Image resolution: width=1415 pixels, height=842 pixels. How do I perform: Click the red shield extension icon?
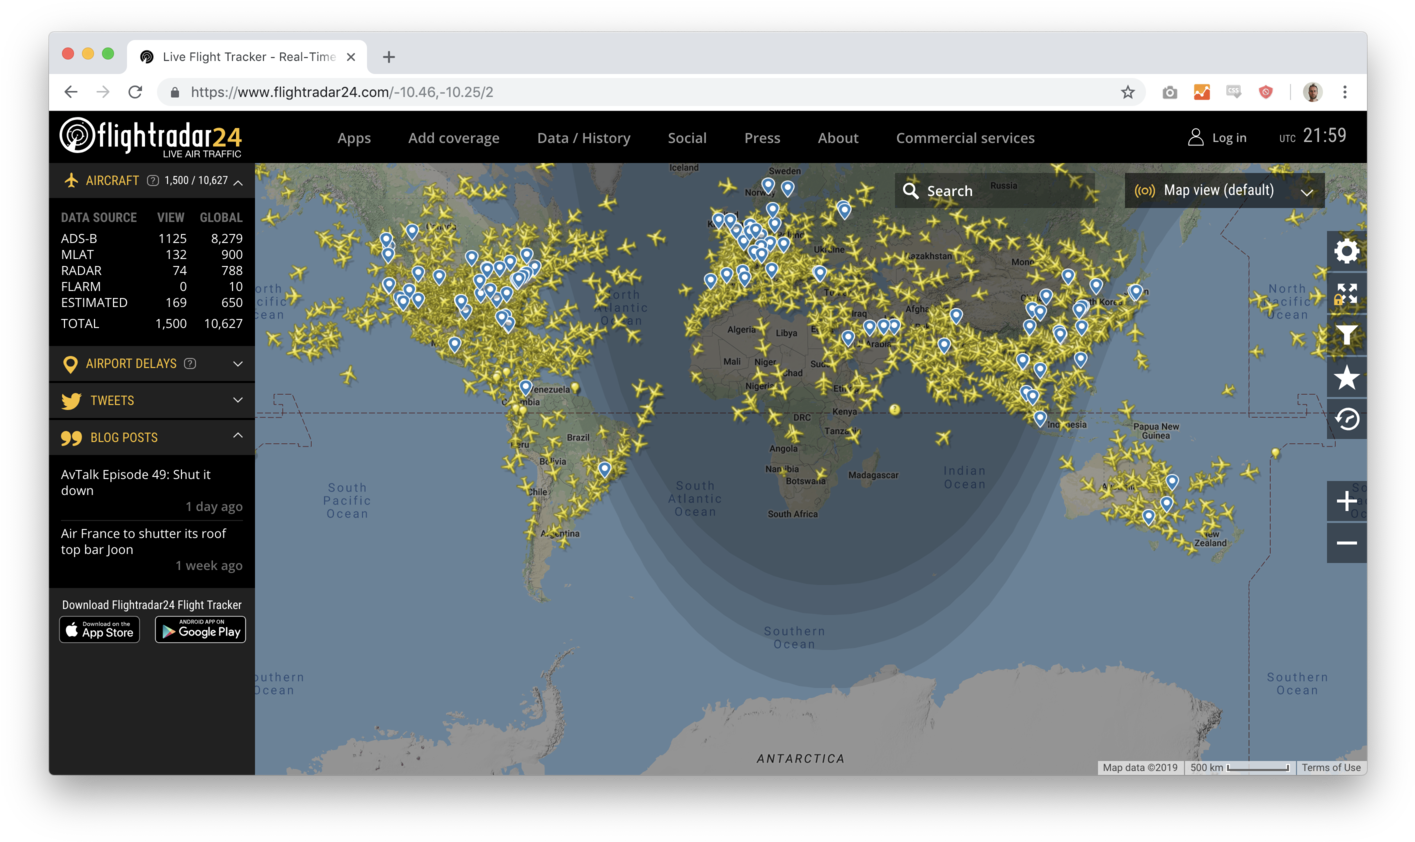[1266, 92]
